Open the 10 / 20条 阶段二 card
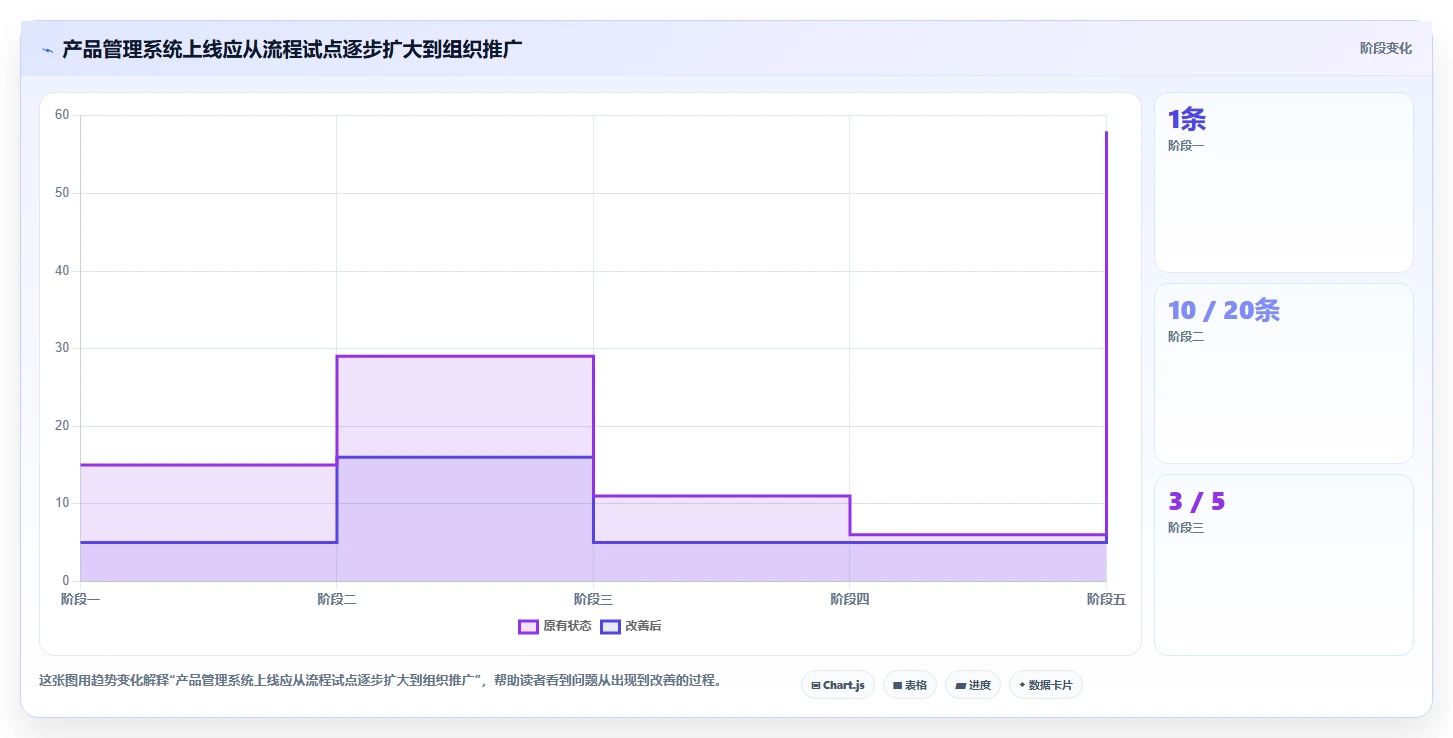This screenshot has width=1453, height=738. tap(1284, 374)
